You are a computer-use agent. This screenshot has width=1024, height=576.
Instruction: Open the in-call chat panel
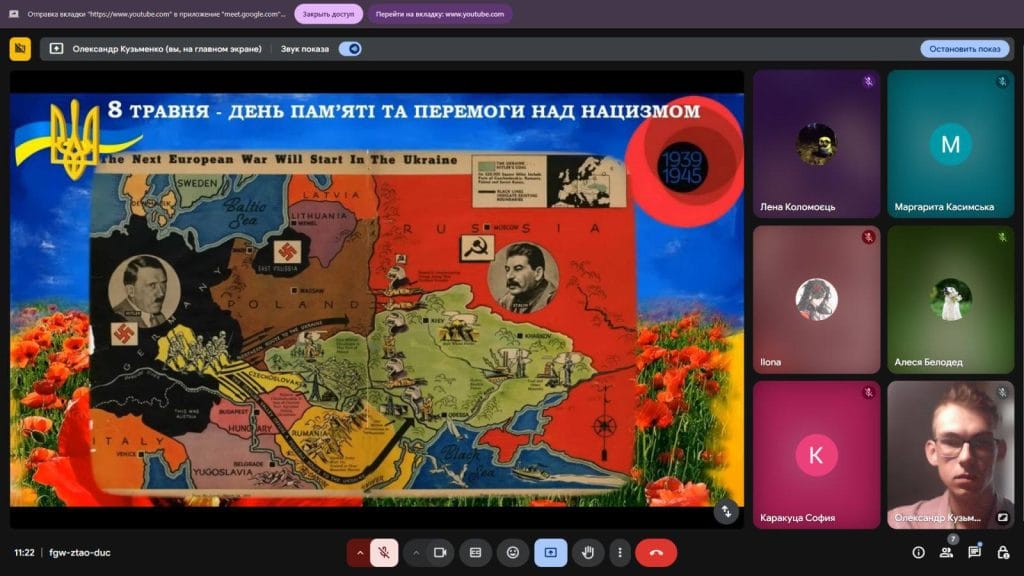pyautogui.click(x=974, y=552)
